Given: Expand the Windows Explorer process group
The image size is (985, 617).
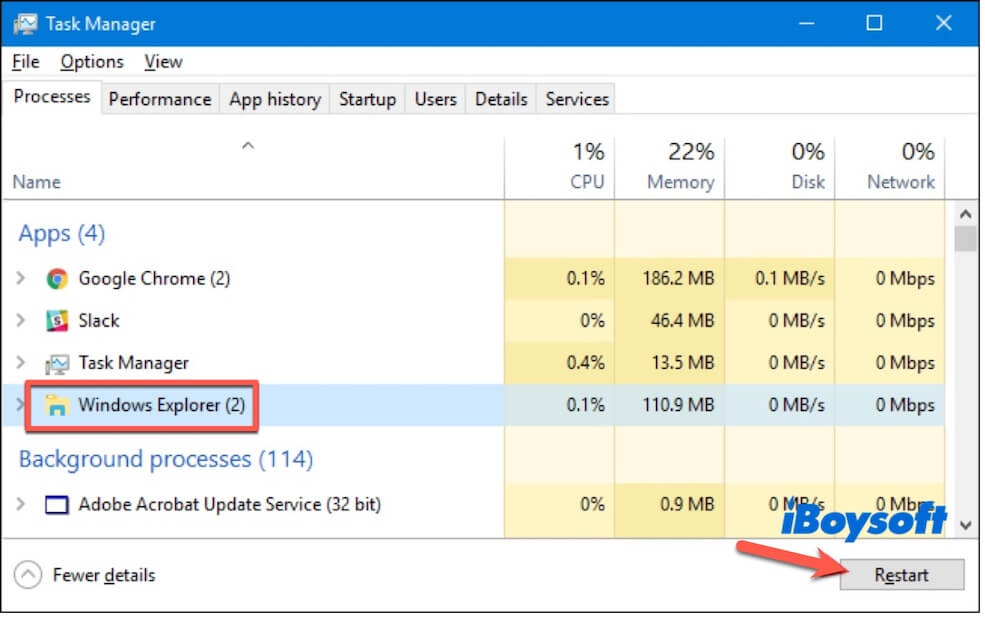Looking at the screenshot, I should point(21,405).
